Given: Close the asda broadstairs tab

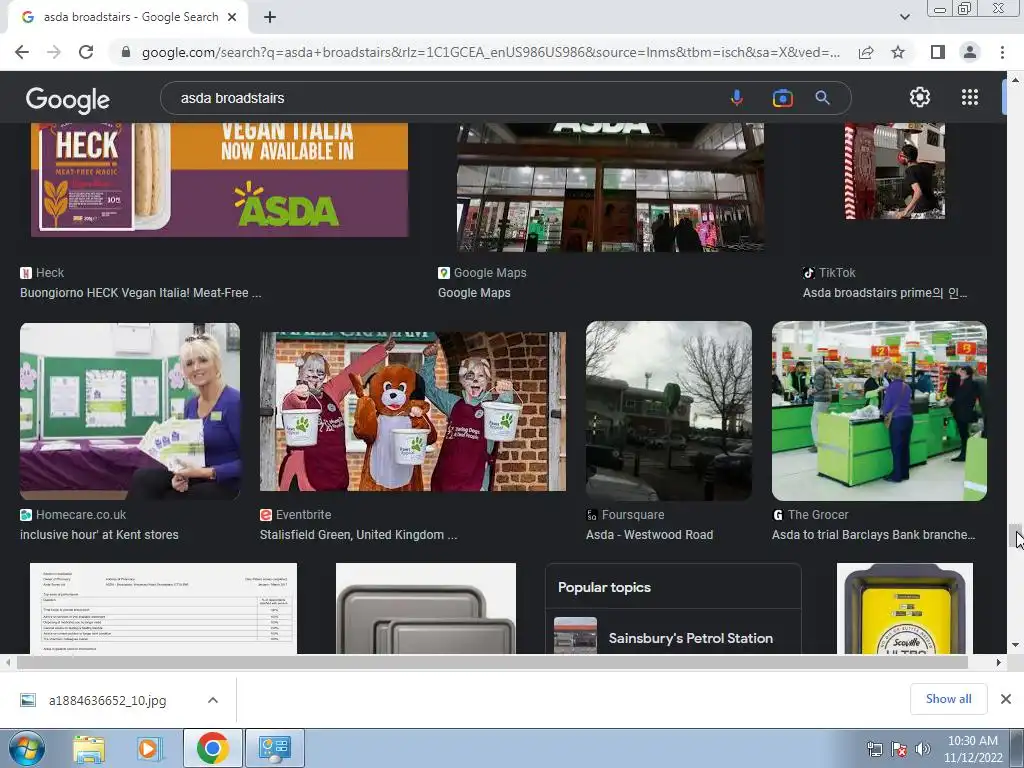Looking at the screenshot, I should (232, 17).
